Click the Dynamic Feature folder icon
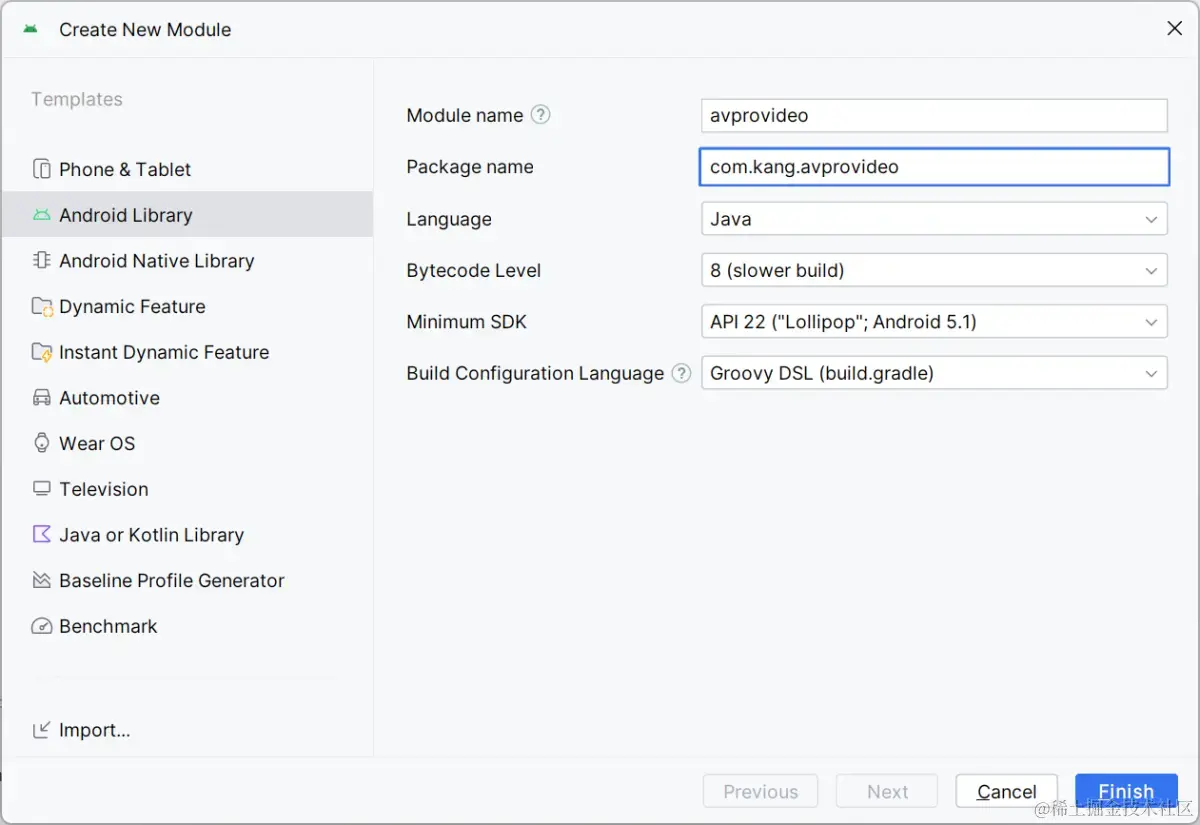The image size is (1200, 825). pyautogui.click(x=41, y=307)
